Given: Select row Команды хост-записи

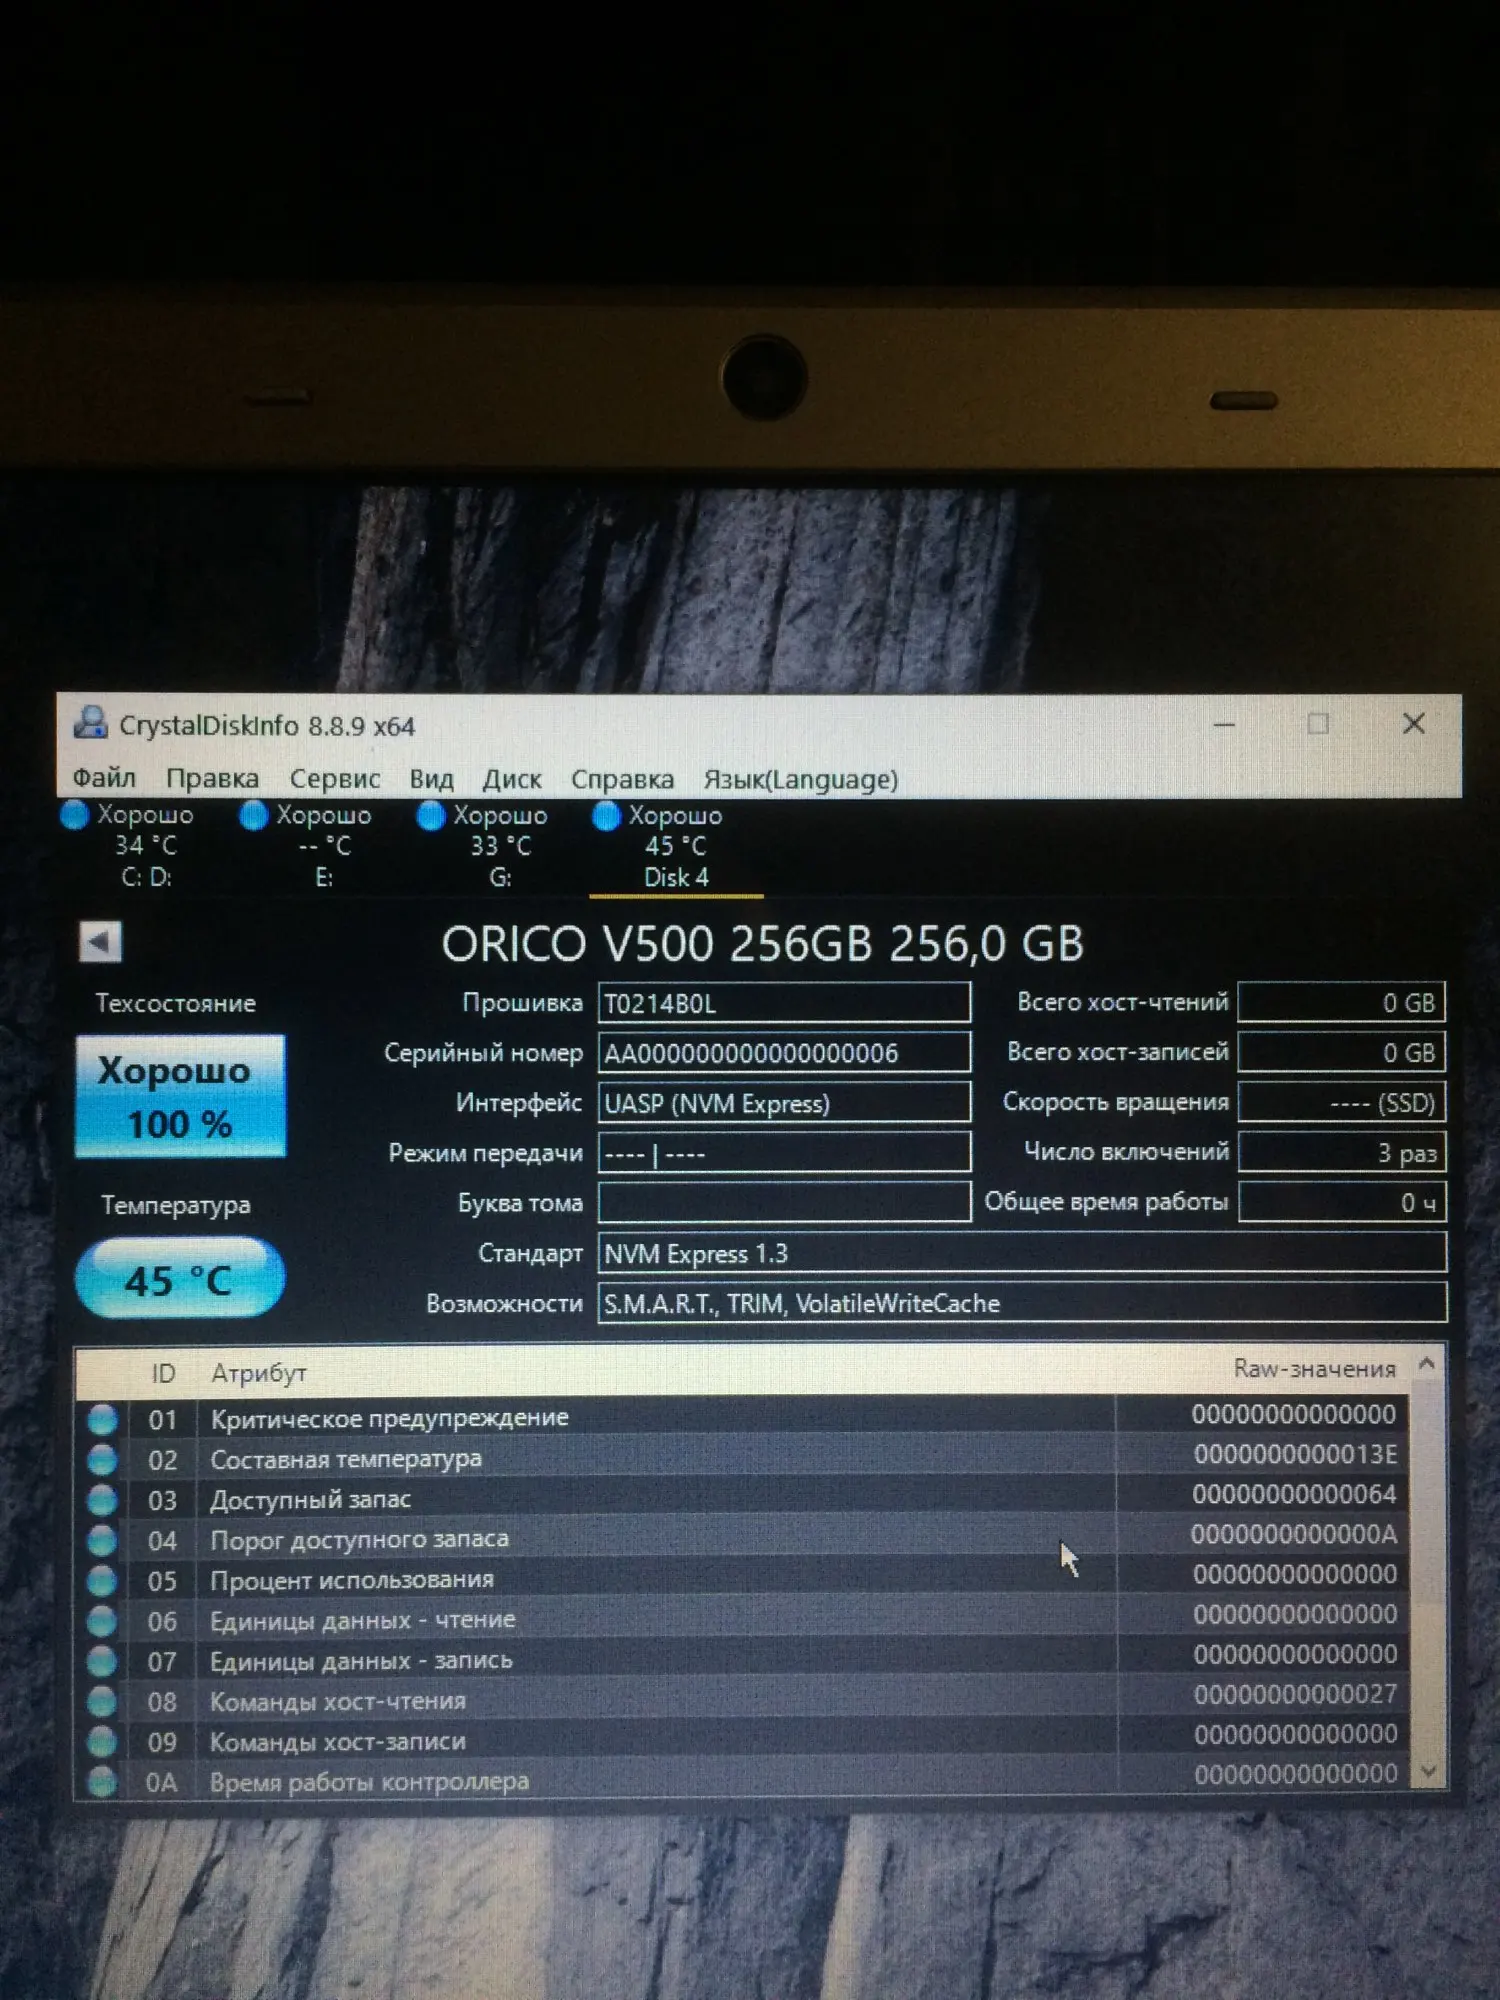Looking at the screenshot, I should [x=745, y=1738].
